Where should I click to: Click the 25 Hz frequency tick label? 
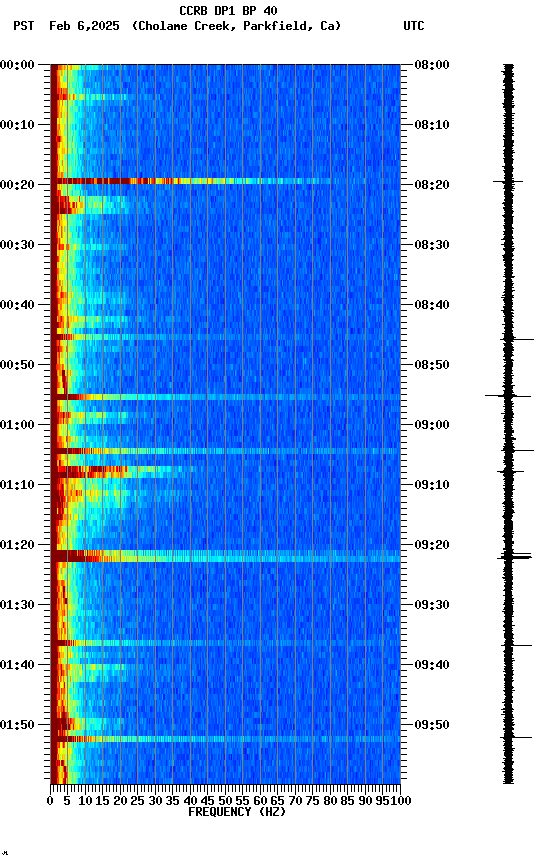[x=137, y=801]
